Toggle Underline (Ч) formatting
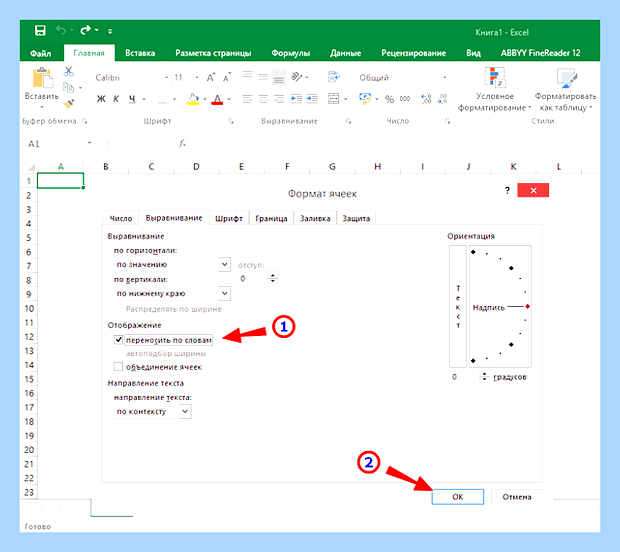The width and height of the screenshot is (620, 552). click(x=132, y=99)
